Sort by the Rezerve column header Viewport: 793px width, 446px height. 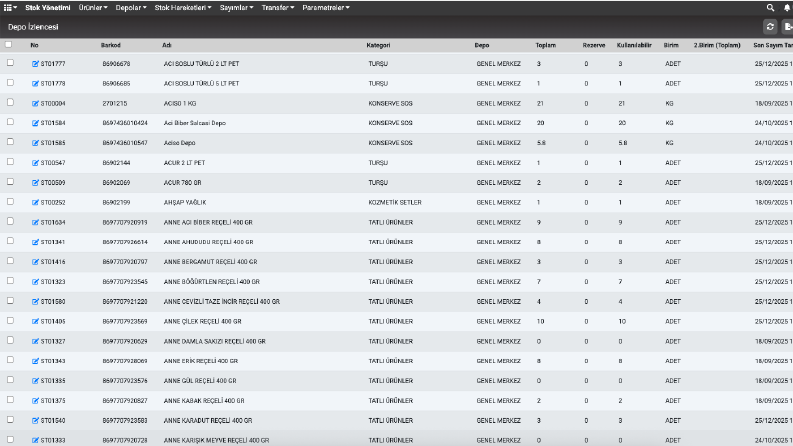(x=594, y=45)
